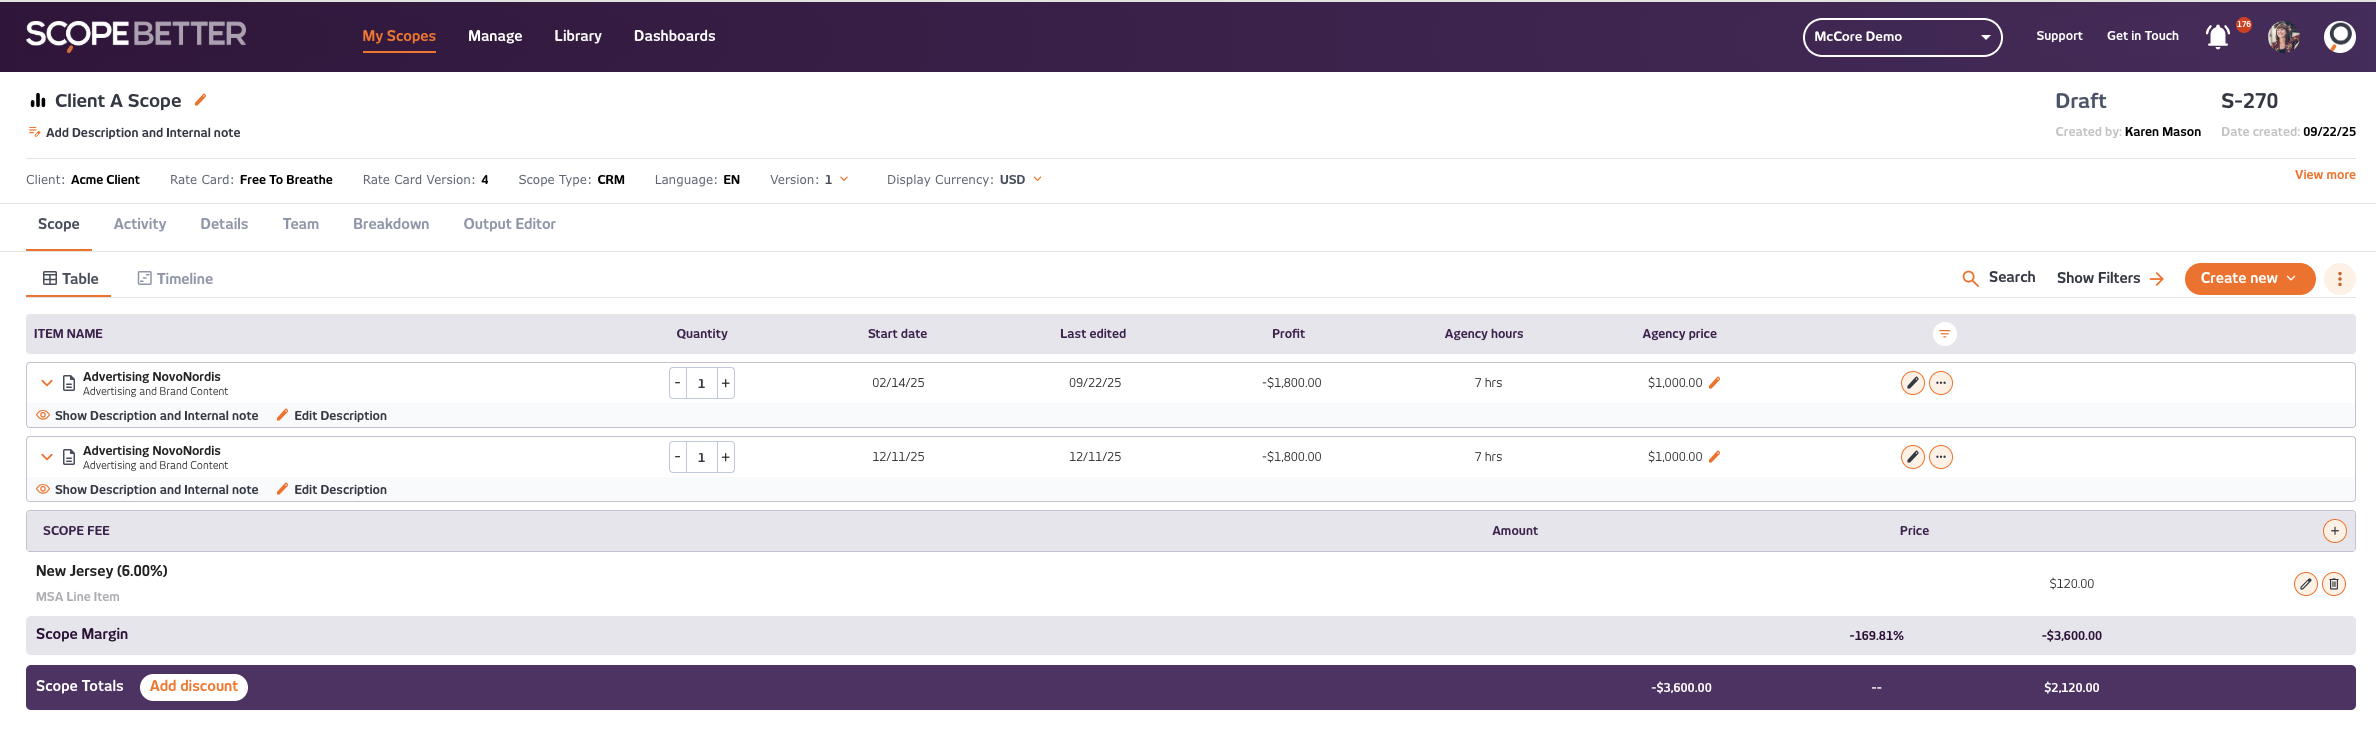The width and height of the screenshot is (2376, 730).
Task: Edit the New Jersey fee with pencil icon
Action: [2305, 584]
